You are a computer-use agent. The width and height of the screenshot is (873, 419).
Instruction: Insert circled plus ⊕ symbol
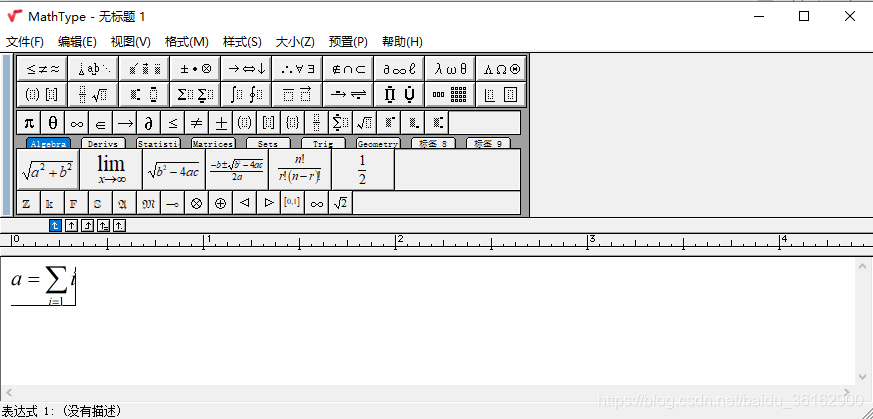click(x=220, y=203)
